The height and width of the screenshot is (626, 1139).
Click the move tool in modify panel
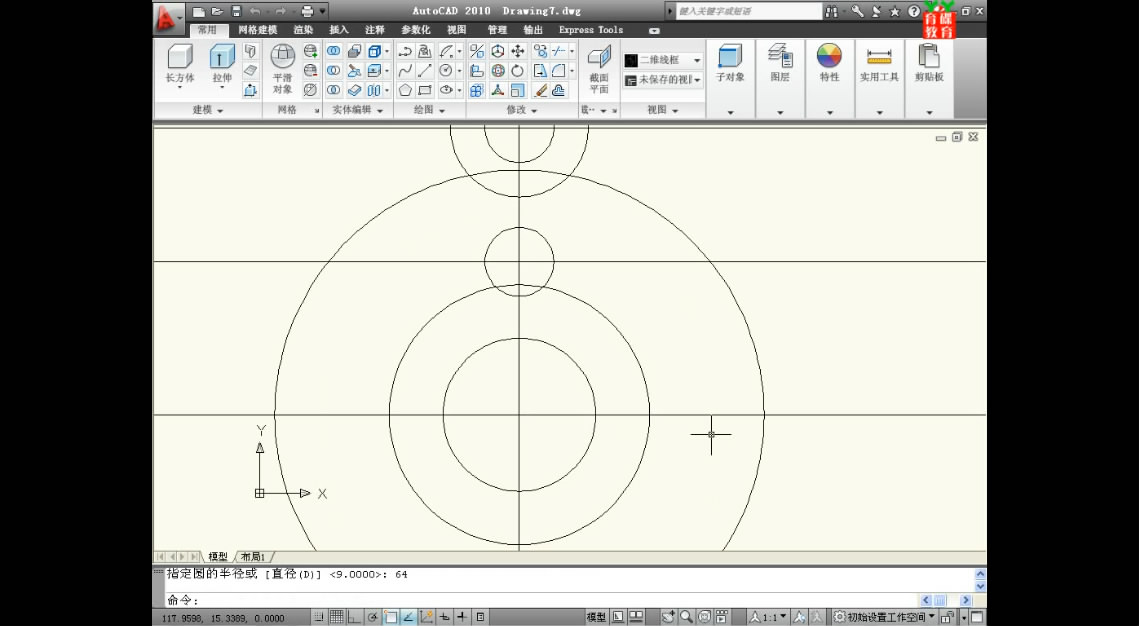pyautogui.click(x=518, y=51)
